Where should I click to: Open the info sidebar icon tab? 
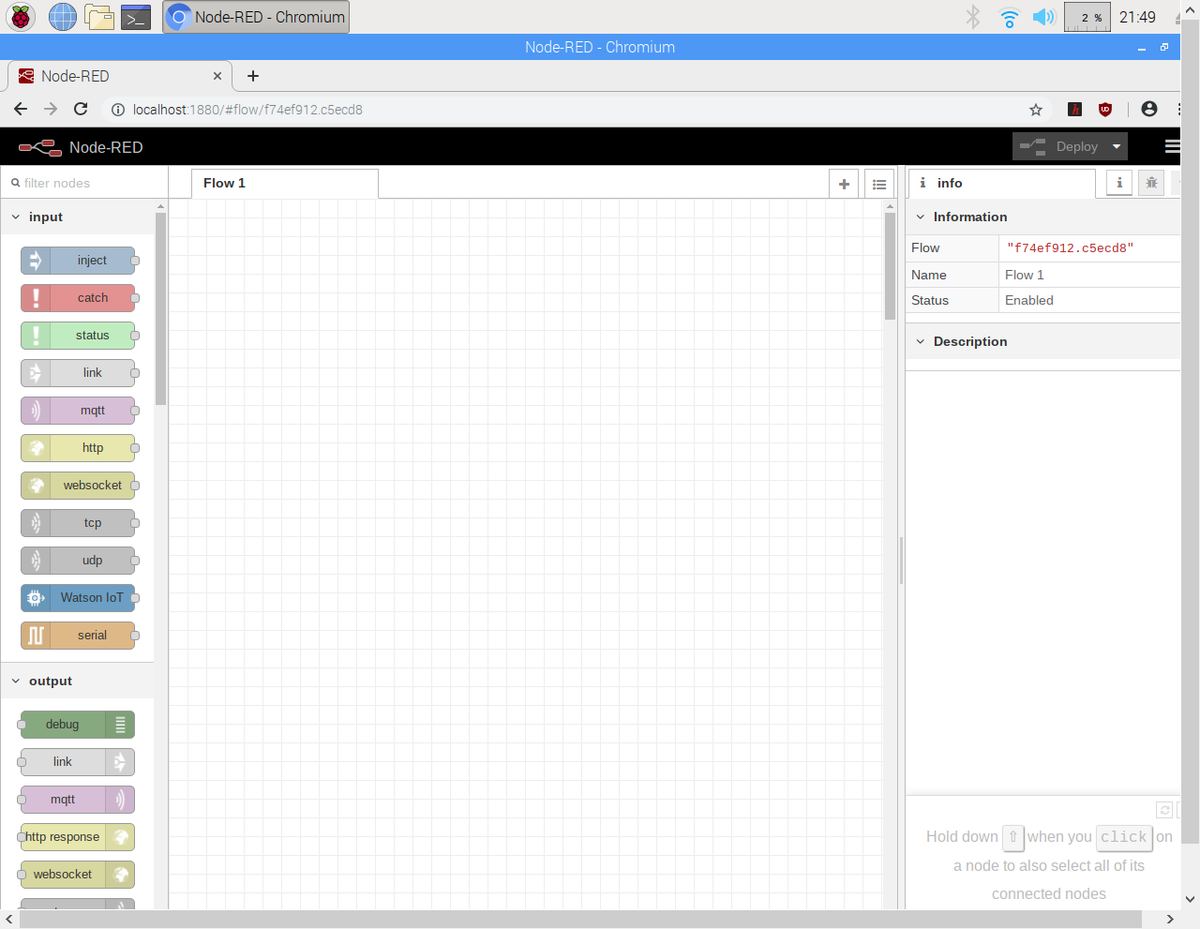pos(1119,183)
